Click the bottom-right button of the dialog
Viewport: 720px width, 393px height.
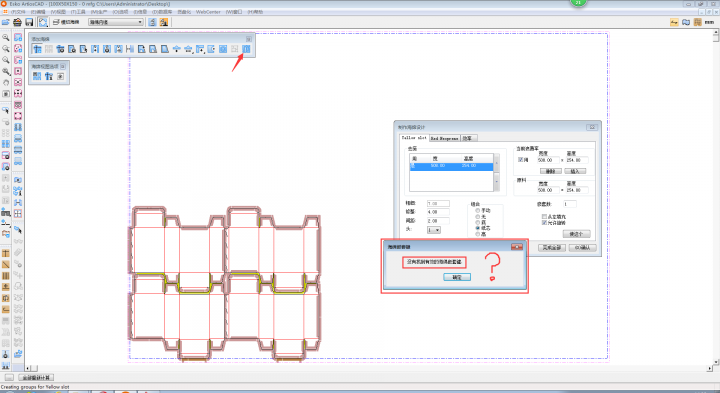click(x=583, y=248)
